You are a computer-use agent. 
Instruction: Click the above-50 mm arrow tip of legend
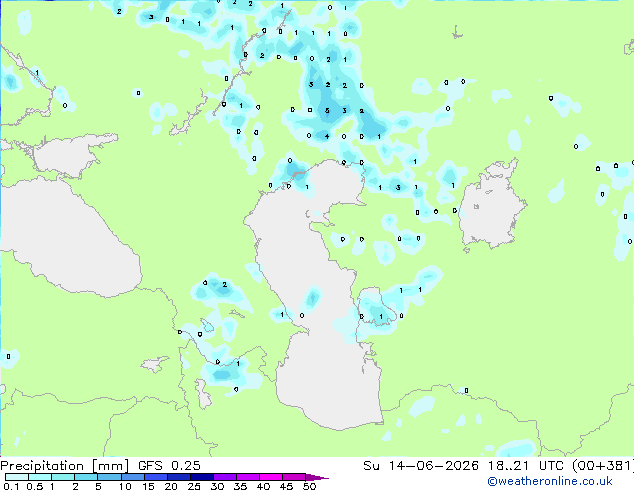pos(317,477)
